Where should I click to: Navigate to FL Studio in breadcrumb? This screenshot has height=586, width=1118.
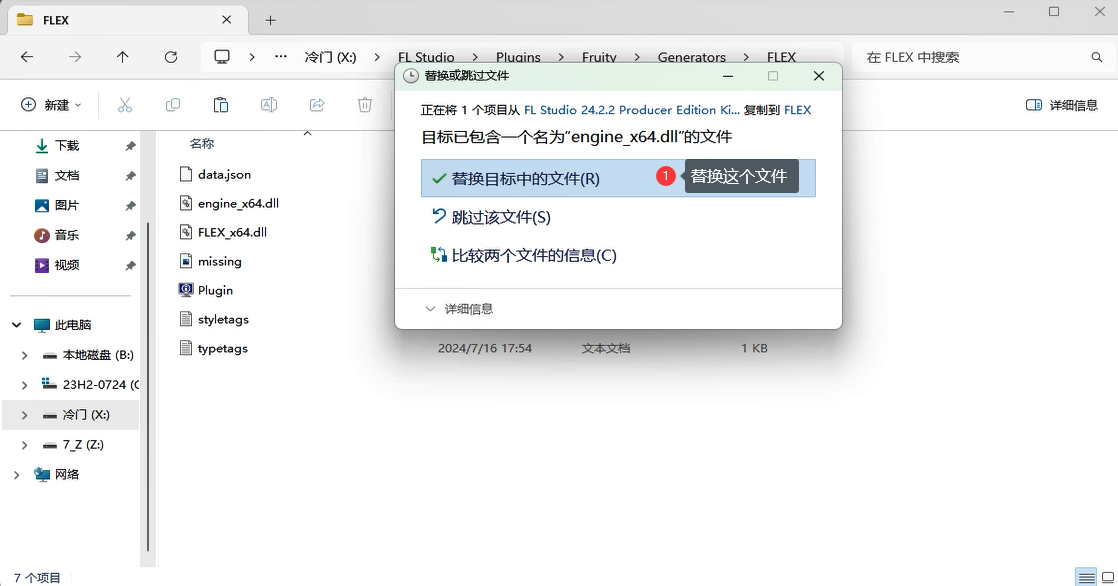[x=426, y=57]
